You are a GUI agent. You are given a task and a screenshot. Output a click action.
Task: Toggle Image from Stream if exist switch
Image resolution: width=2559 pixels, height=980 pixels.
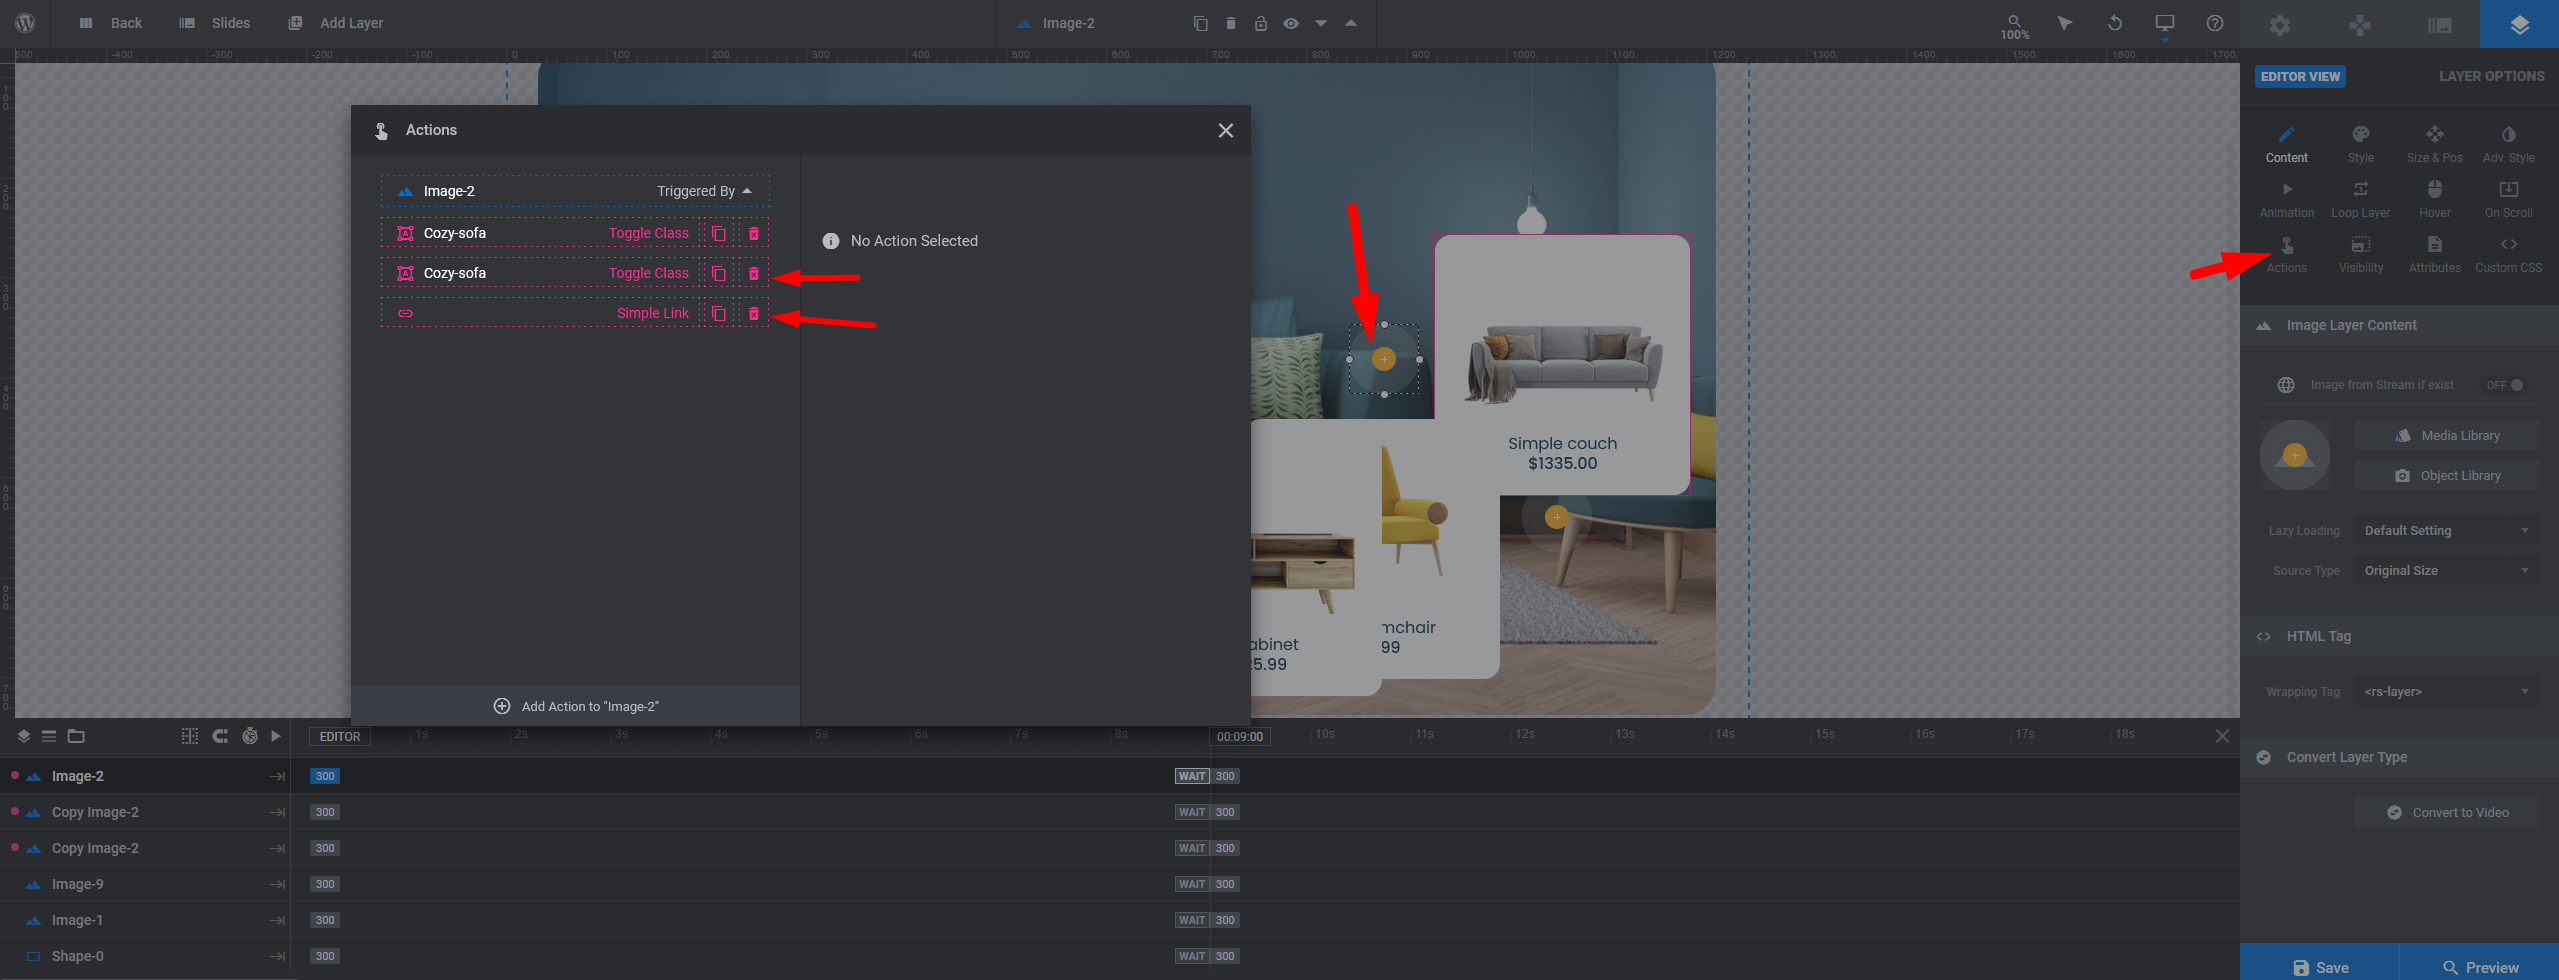[x=2509, y=385]
